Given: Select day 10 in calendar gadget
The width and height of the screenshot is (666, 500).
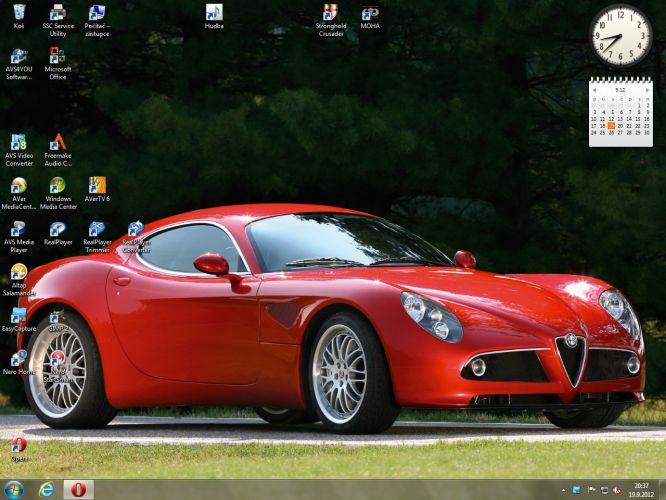Looking at the screenshot, I should tap(594, 119).
